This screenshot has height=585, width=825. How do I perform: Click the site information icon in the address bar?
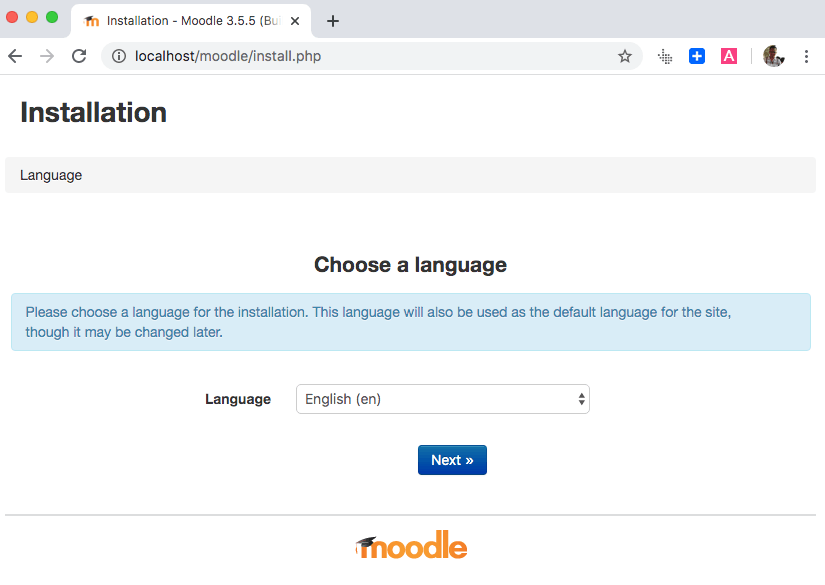(x=119, y=57)
